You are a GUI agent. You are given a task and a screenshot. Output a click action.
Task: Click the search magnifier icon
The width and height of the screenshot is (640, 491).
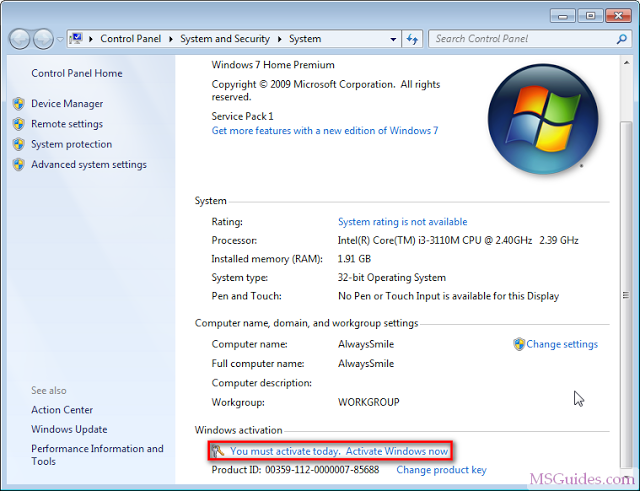621,39
